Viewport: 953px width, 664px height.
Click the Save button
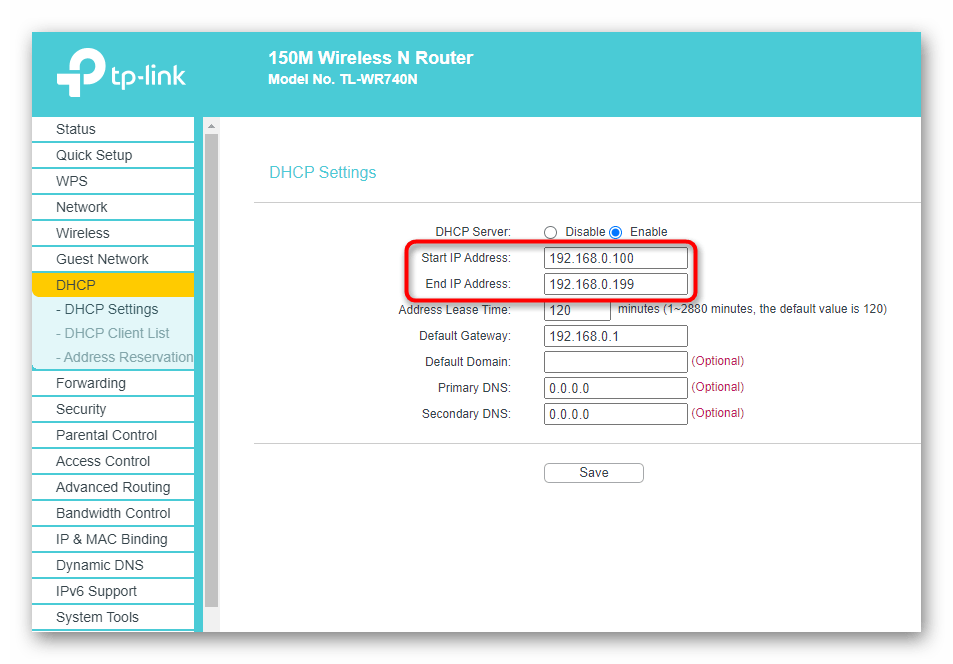point(593,473)
